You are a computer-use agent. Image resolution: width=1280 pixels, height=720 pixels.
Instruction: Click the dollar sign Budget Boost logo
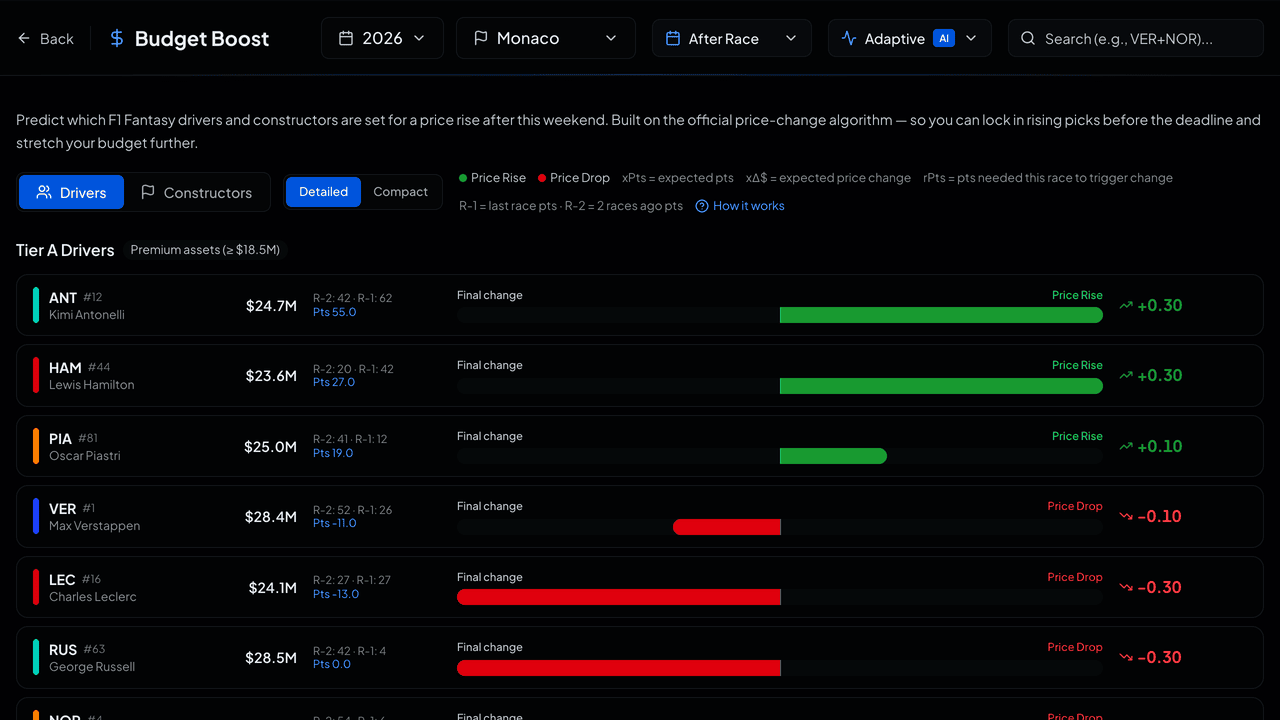[117, 38]
